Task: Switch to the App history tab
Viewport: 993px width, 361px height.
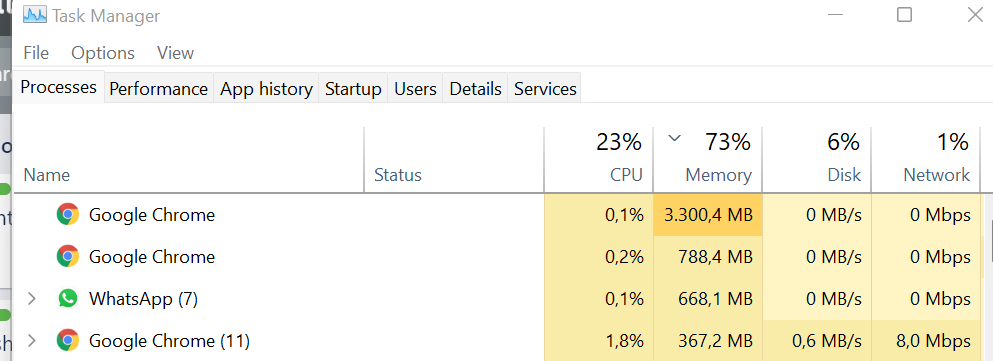Action: pos(266,89)
